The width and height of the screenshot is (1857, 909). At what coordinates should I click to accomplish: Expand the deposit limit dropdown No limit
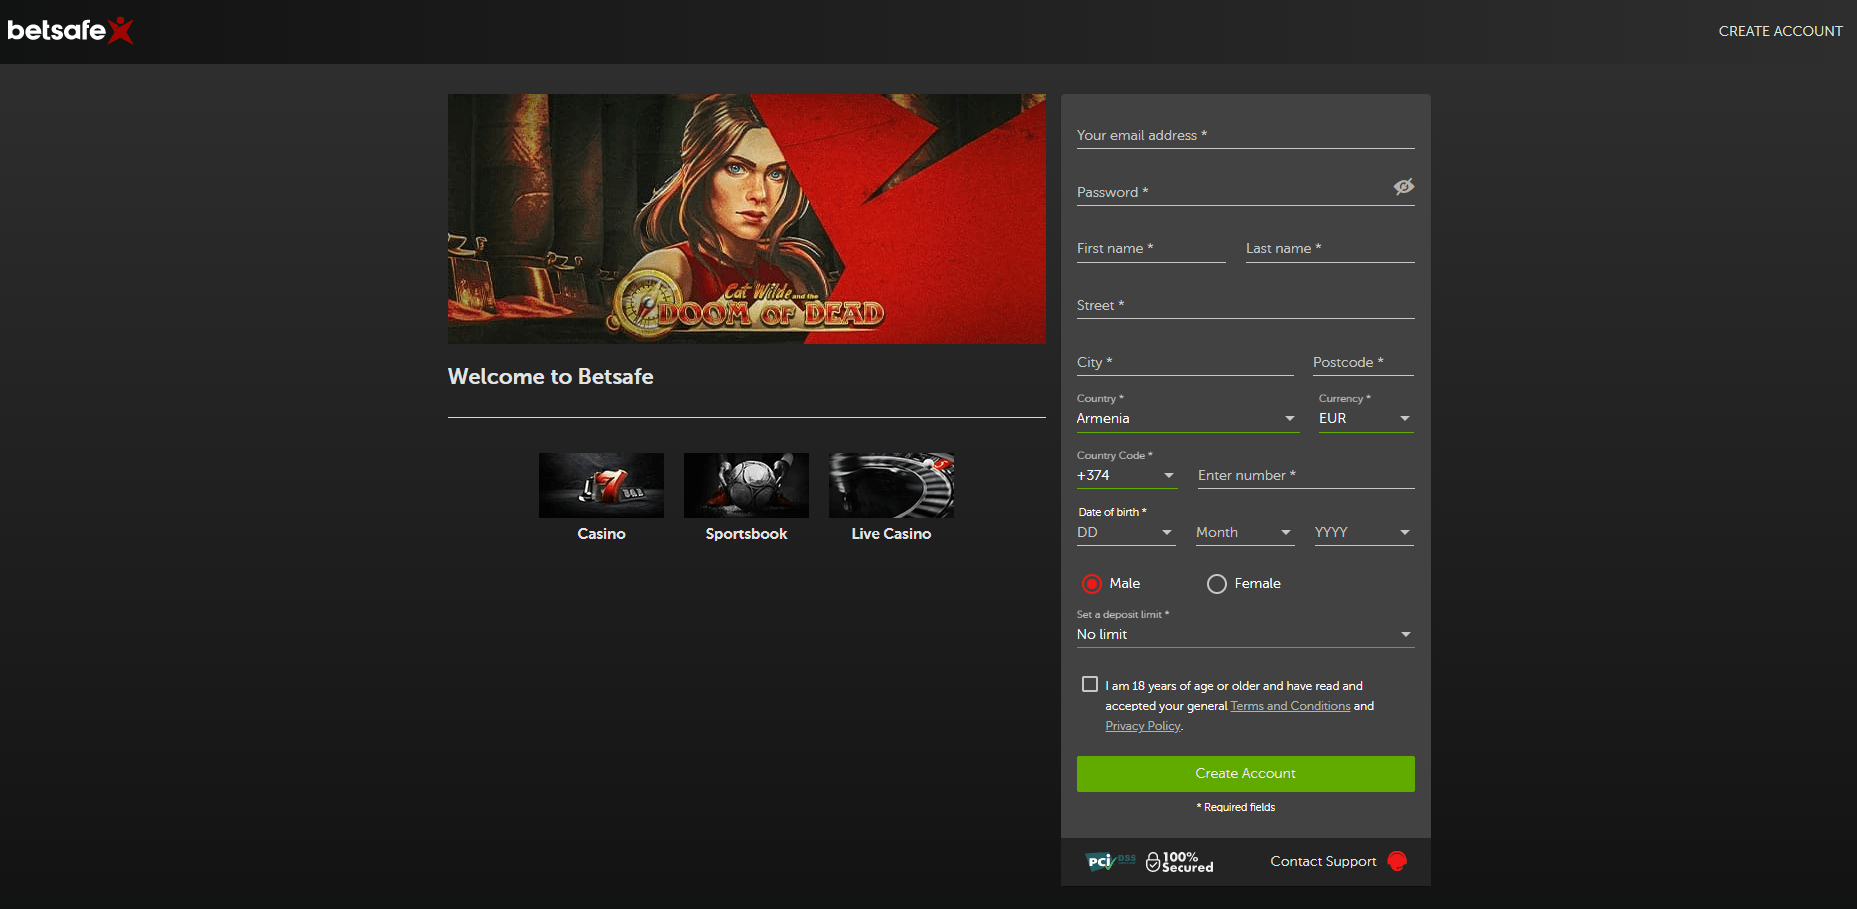pos(1246,635)
